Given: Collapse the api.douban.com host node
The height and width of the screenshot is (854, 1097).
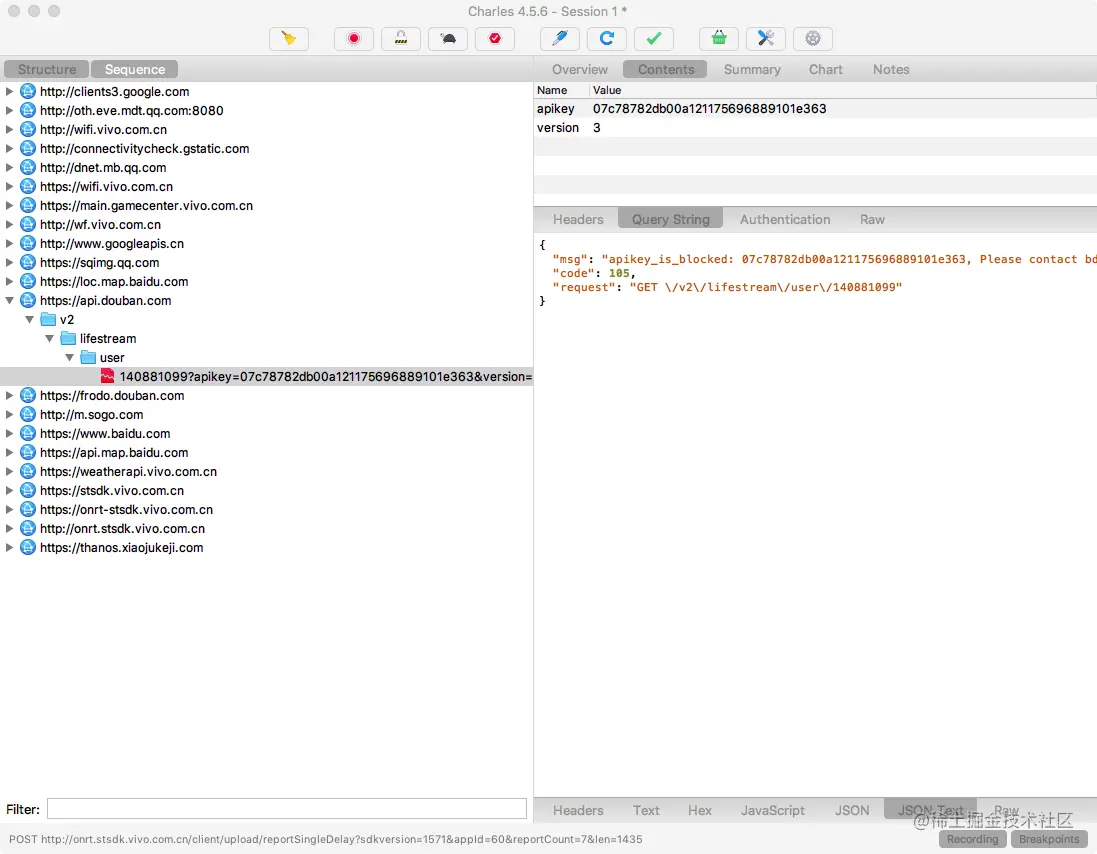Looking at the screenshot, I should click(9, 300).
